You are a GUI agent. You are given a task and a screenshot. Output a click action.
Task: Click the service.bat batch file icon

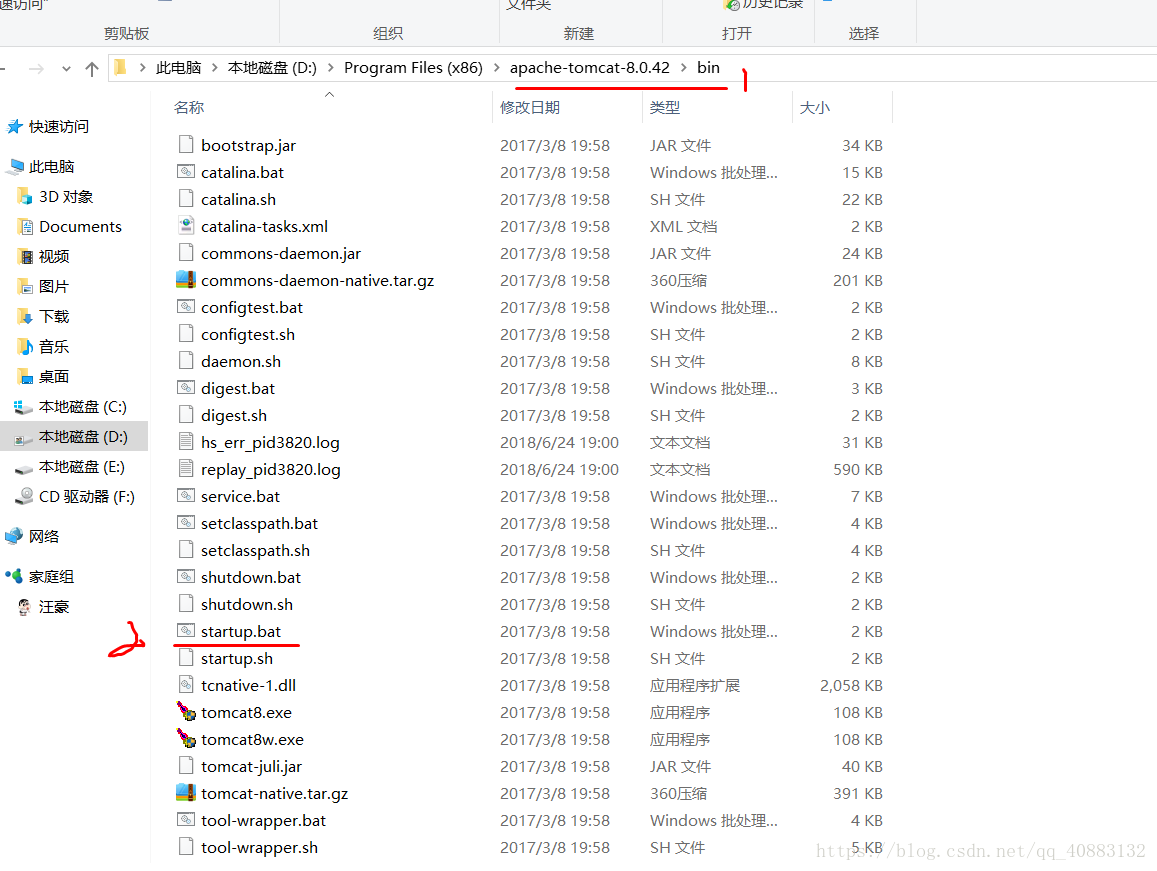click(186, 496)
